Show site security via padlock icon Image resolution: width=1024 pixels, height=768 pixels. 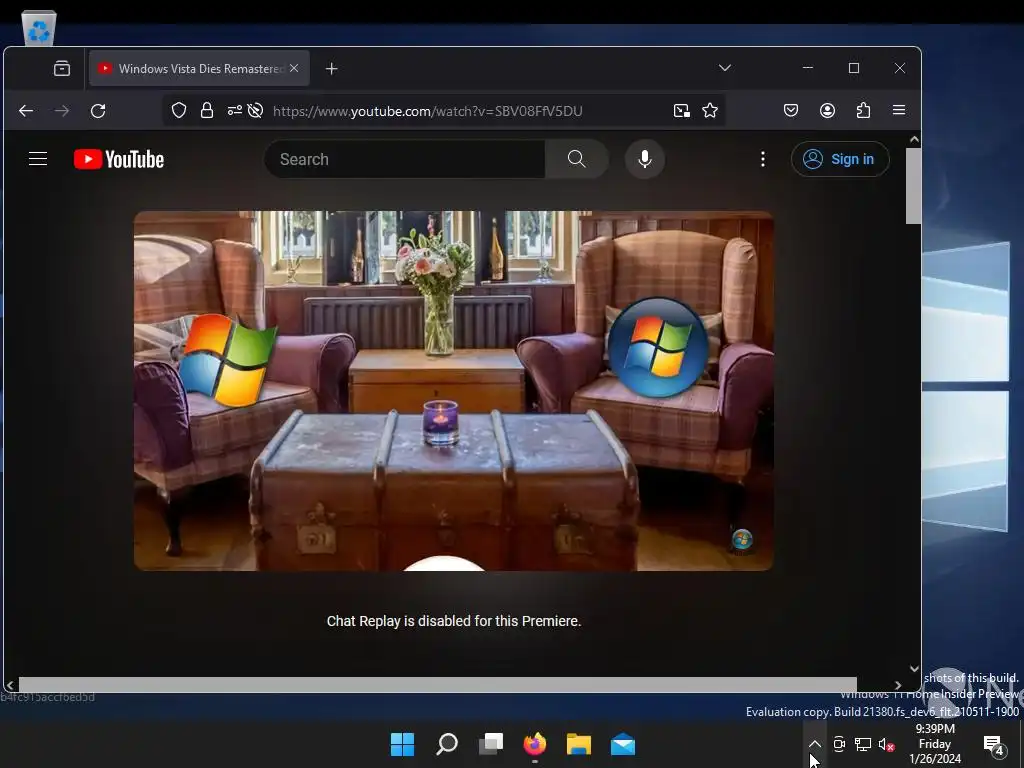click(207, 110)
